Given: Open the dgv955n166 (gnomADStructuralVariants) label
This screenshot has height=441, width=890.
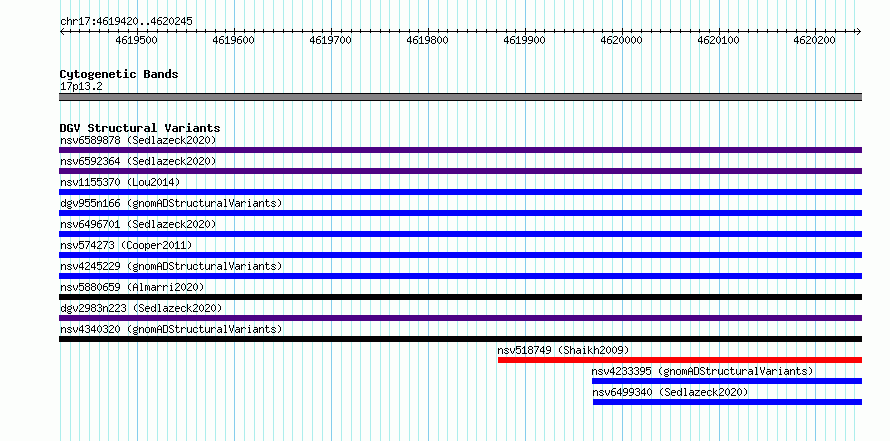Looking at the screenshot, I should click(171, 203).
